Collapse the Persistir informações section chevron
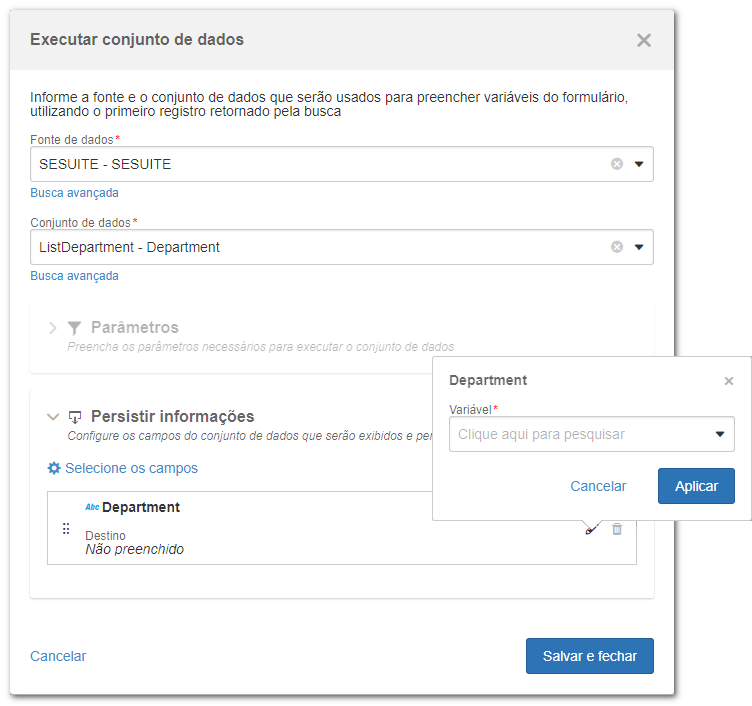752x706 pixels. pyautogui.click(x=53, y=417)
